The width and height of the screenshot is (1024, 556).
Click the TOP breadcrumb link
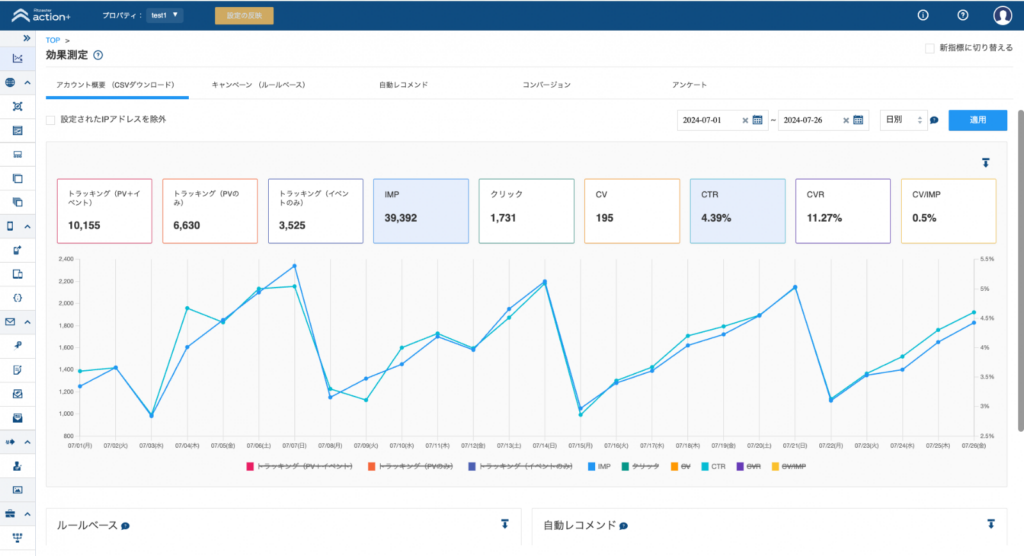pos(53,40)
